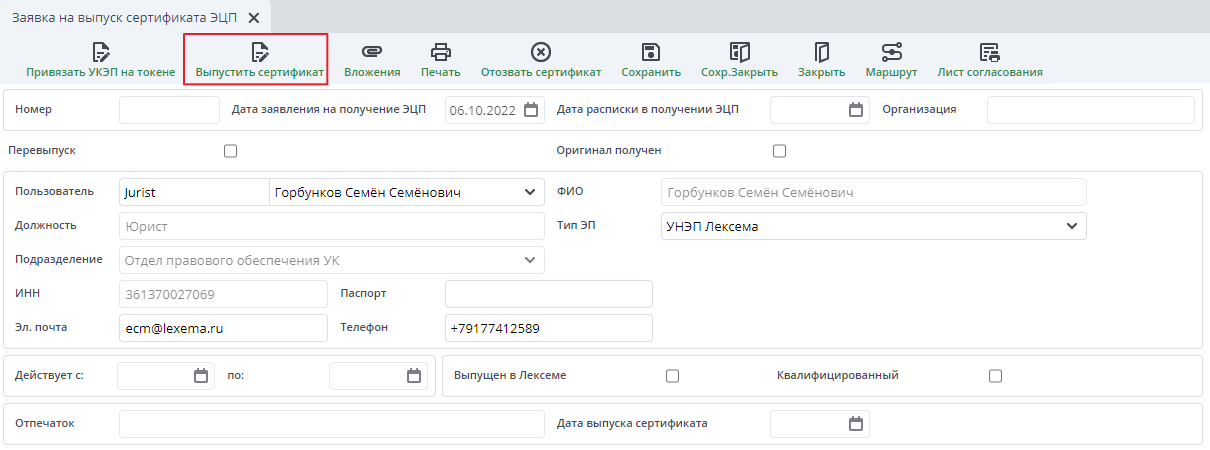Click into the 'Номер' input field
This screenshot has height=450, width=1210.
169,110
